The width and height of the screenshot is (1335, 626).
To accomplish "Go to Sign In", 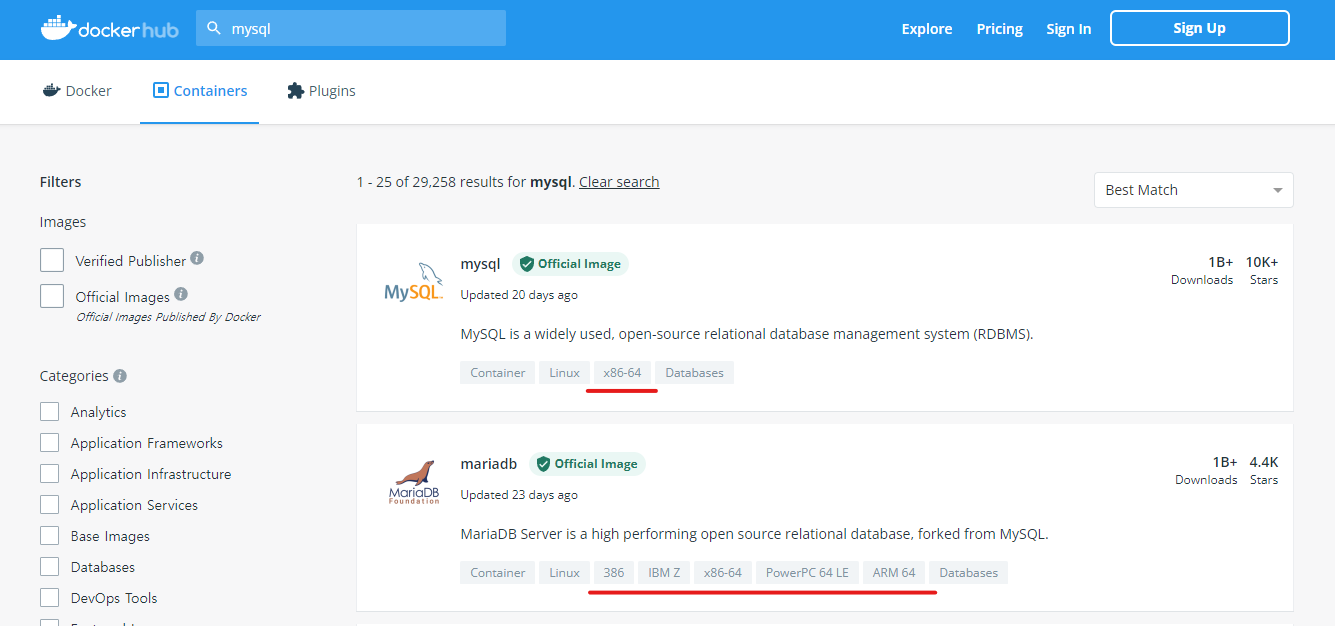I will pyautogui.click(x=1069, y=29).
